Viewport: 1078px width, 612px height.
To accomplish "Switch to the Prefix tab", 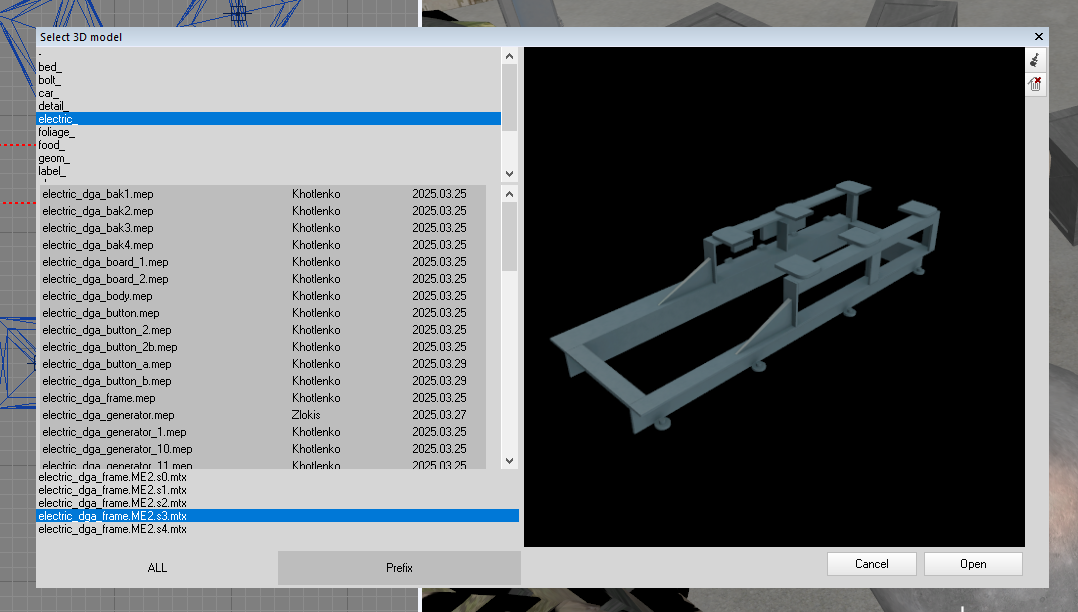I will pos(399,568).
